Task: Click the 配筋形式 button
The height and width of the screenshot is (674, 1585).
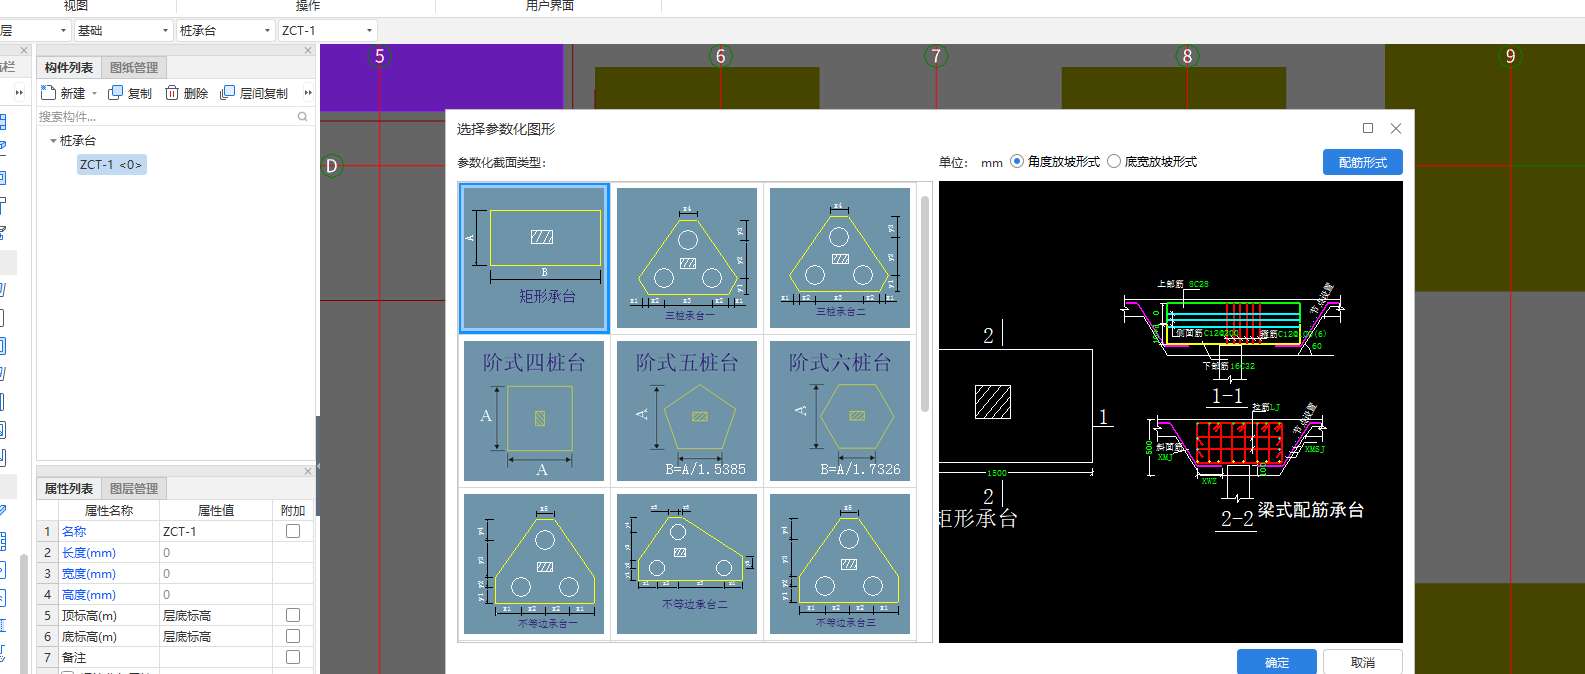Action: pos(1362,162)
